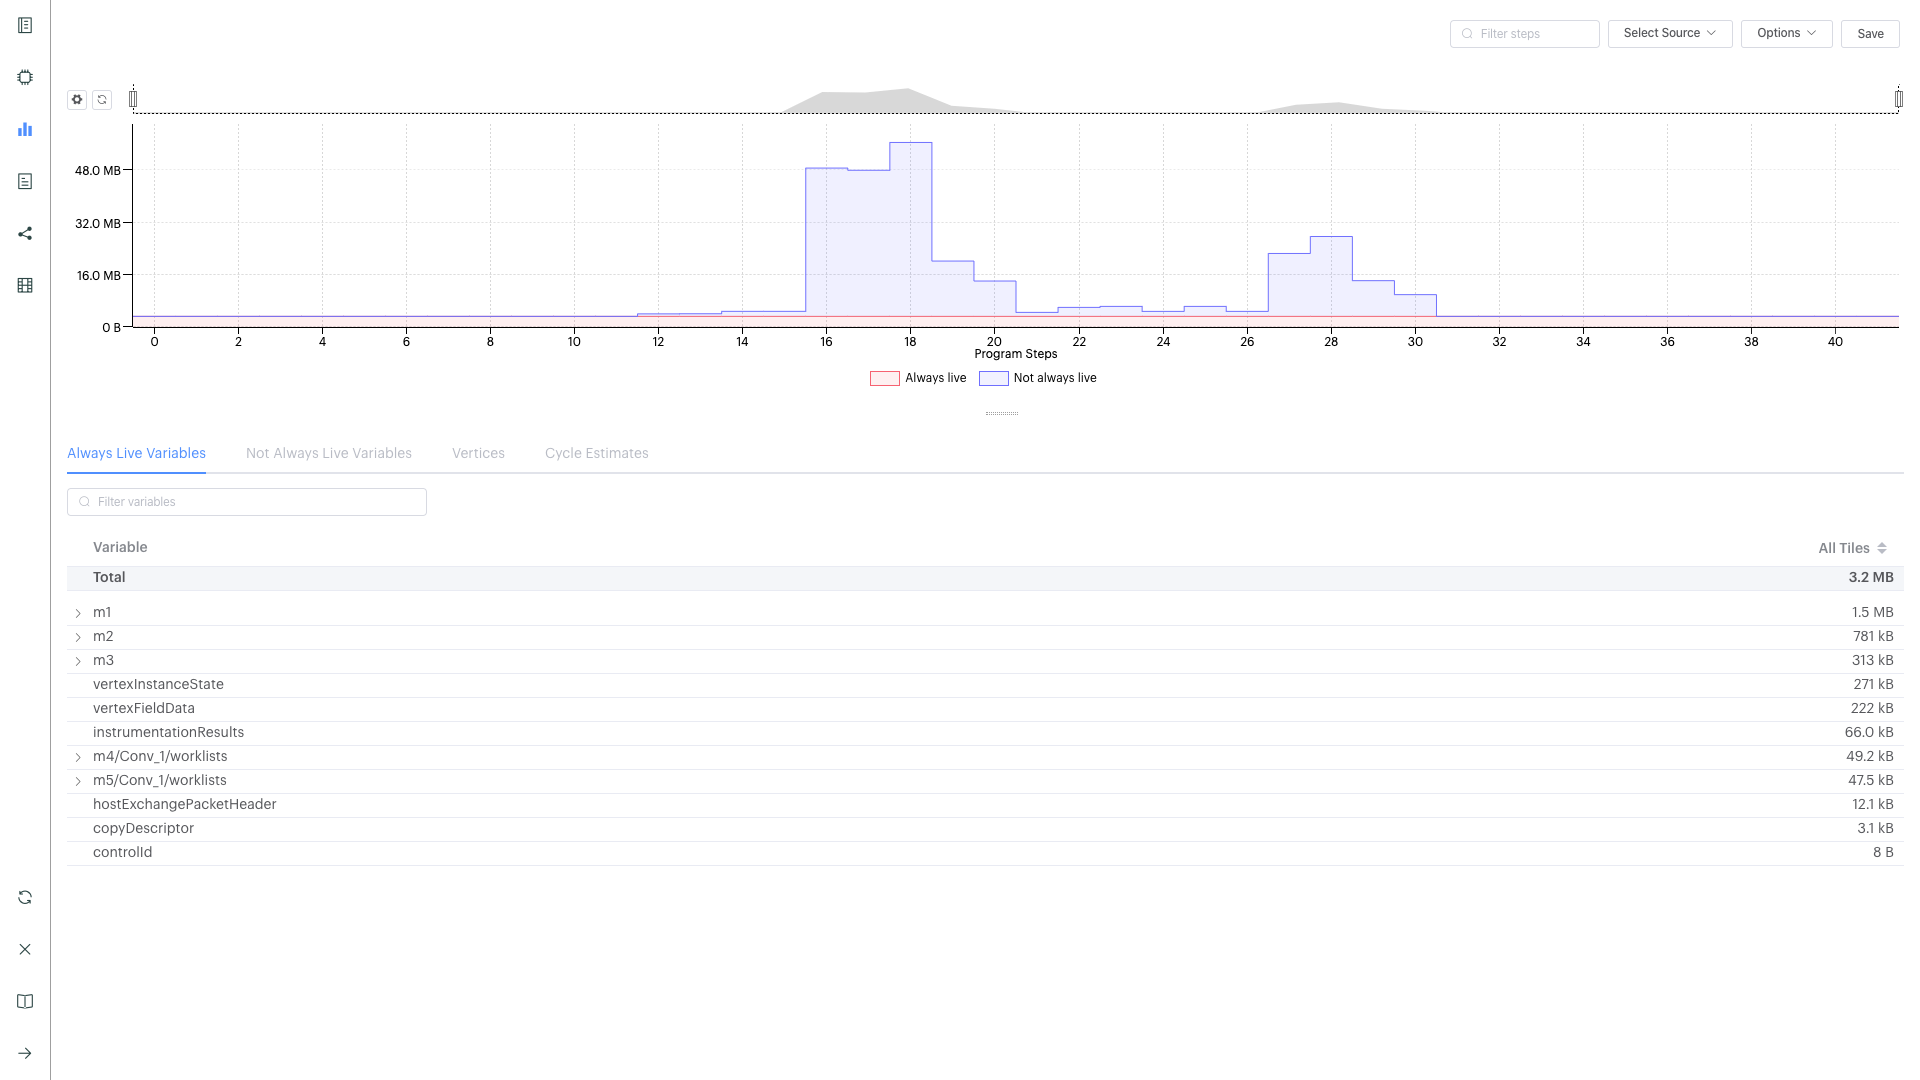Open the Select Source dropdown

(x=1669, y=33)
